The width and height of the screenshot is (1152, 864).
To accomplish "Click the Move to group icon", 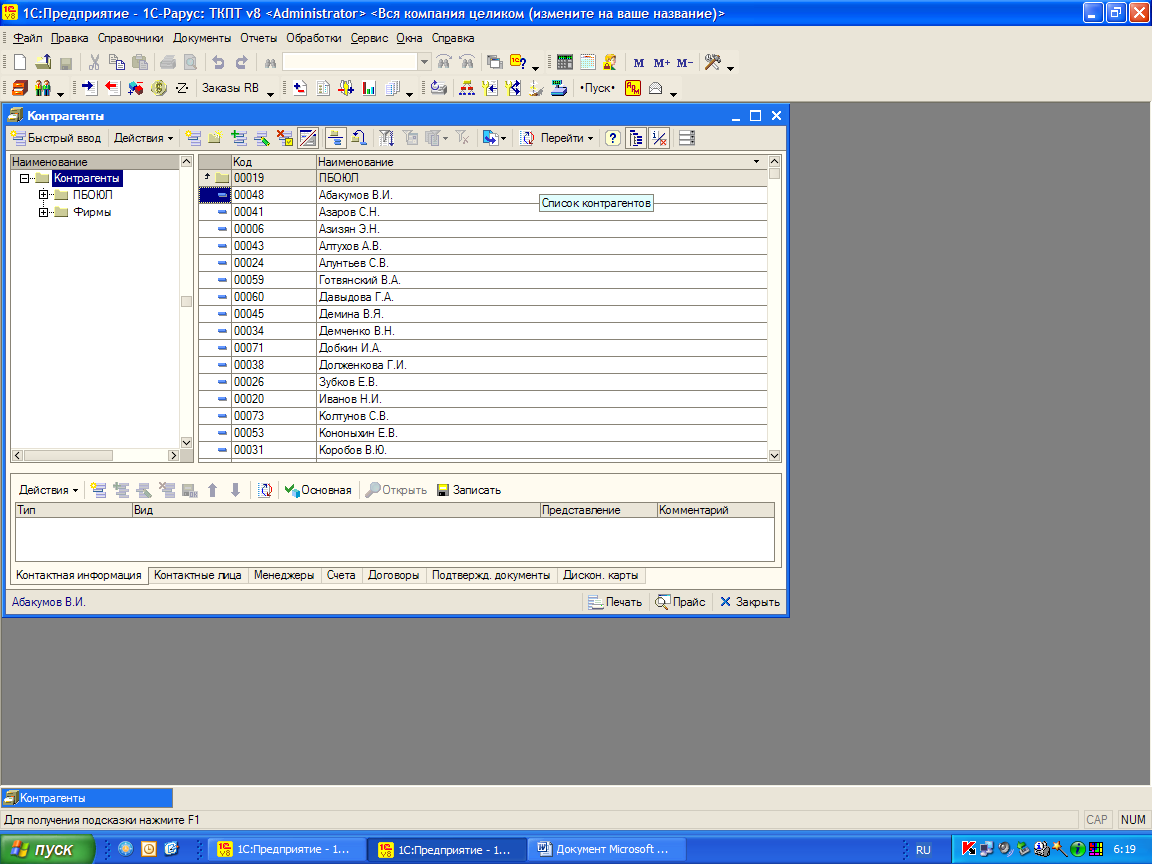I will pyautogui.click(x=358, y=137).
